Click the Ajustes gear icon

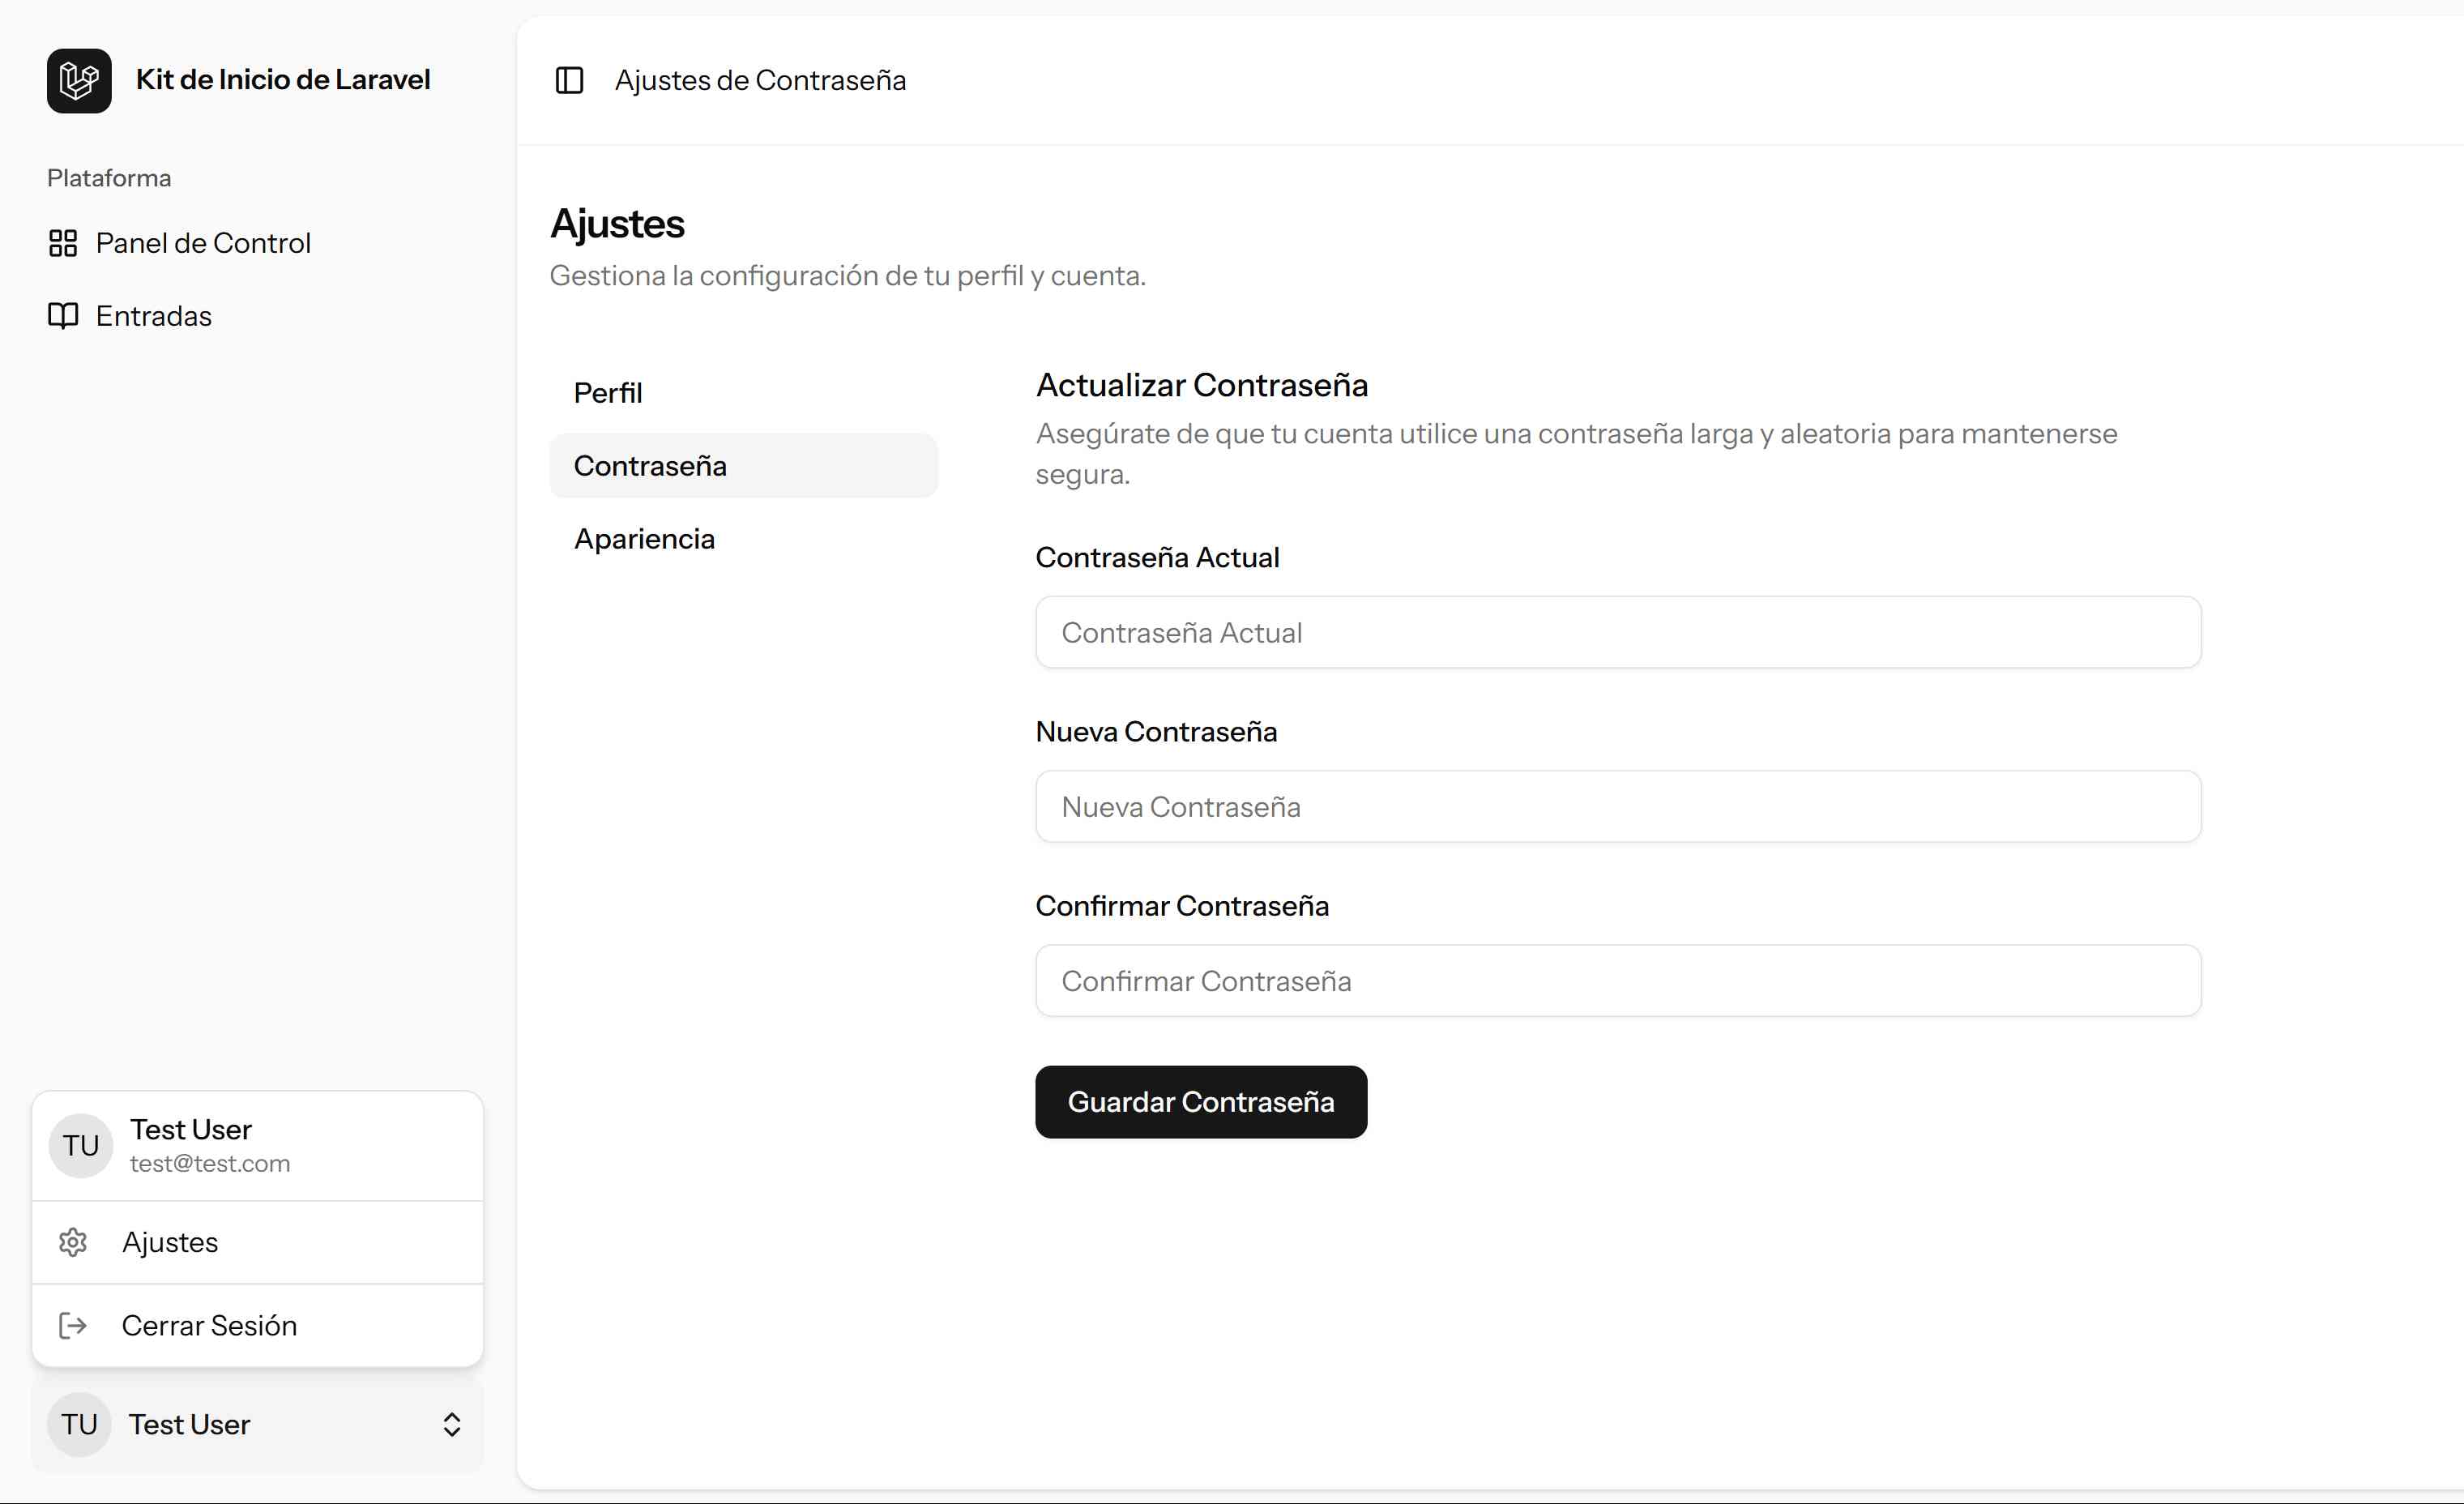point(73,1242)
